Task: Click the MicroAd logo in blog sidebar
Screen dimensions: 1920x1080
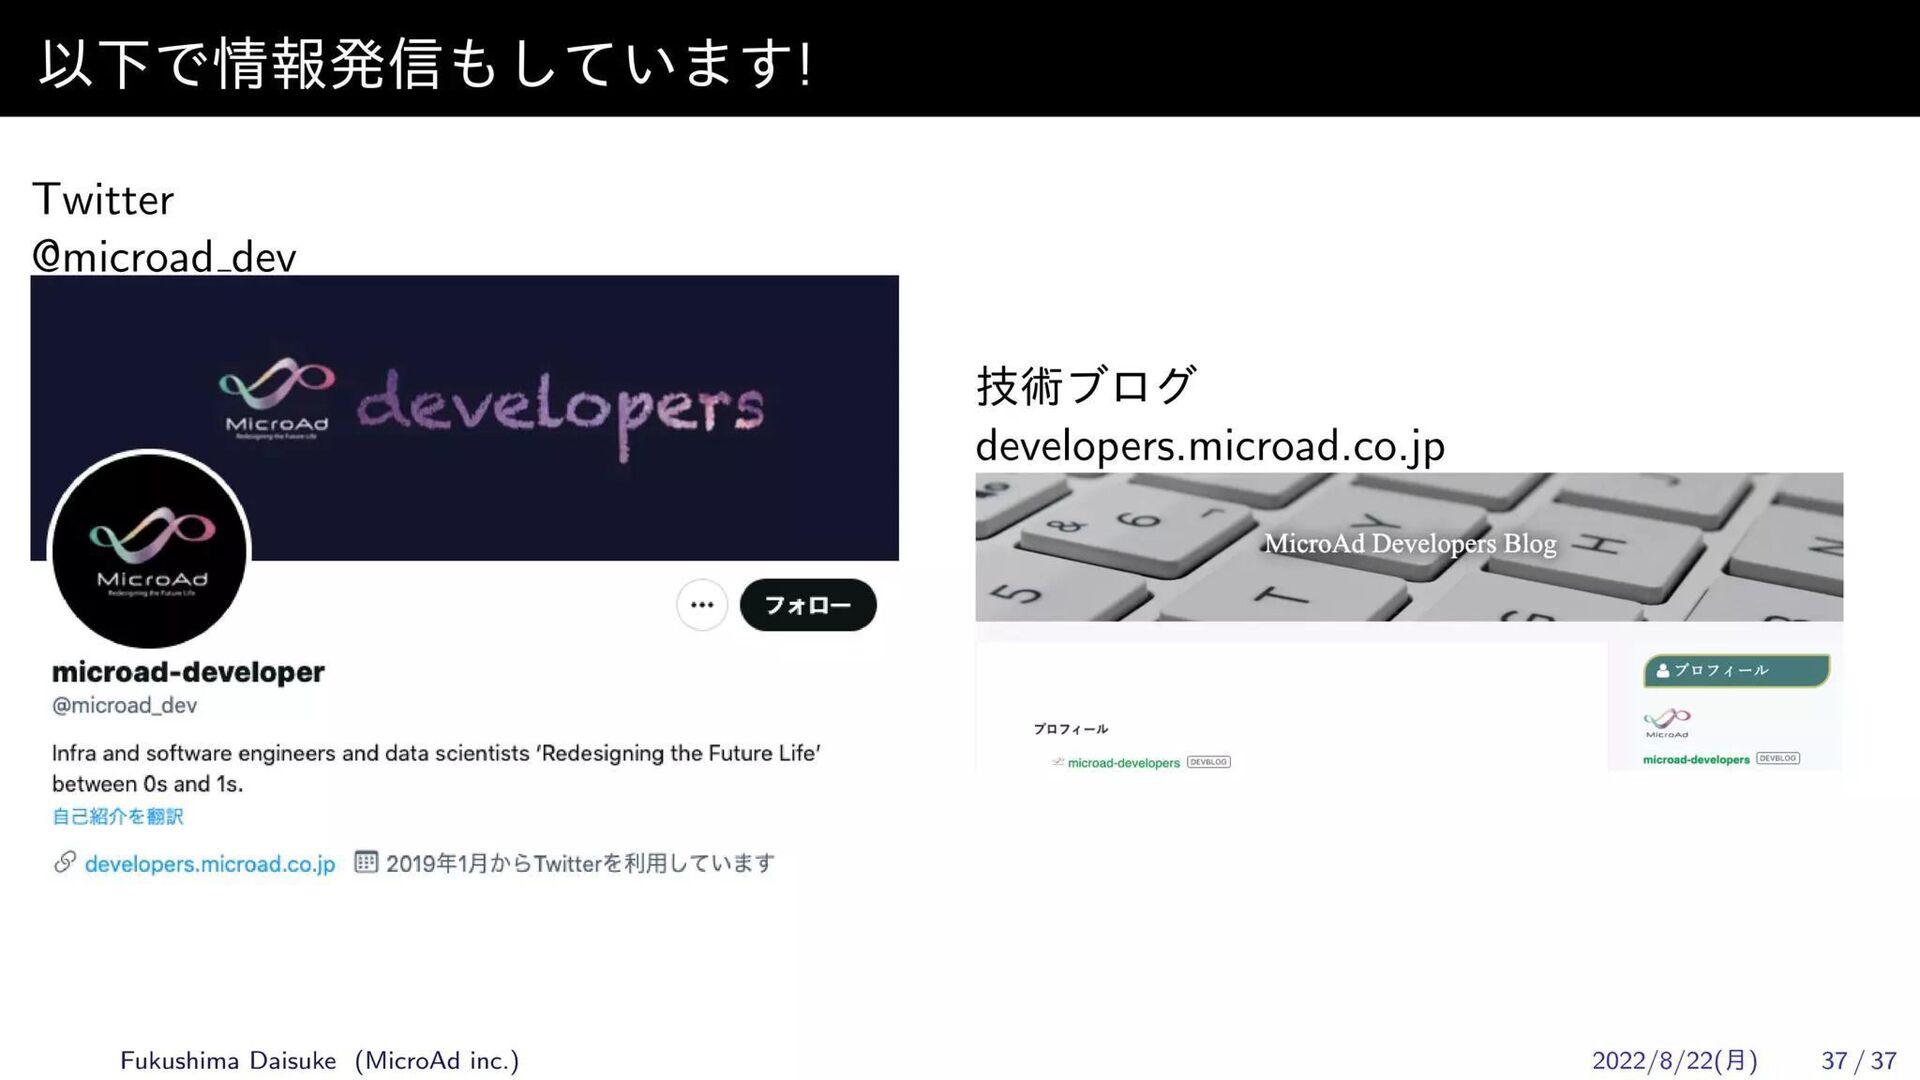Action: [1667, 721]
